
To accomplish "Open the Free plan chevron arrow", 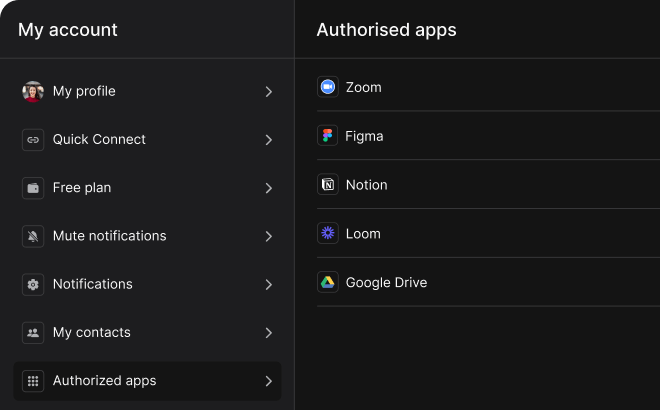I will 269,188.
